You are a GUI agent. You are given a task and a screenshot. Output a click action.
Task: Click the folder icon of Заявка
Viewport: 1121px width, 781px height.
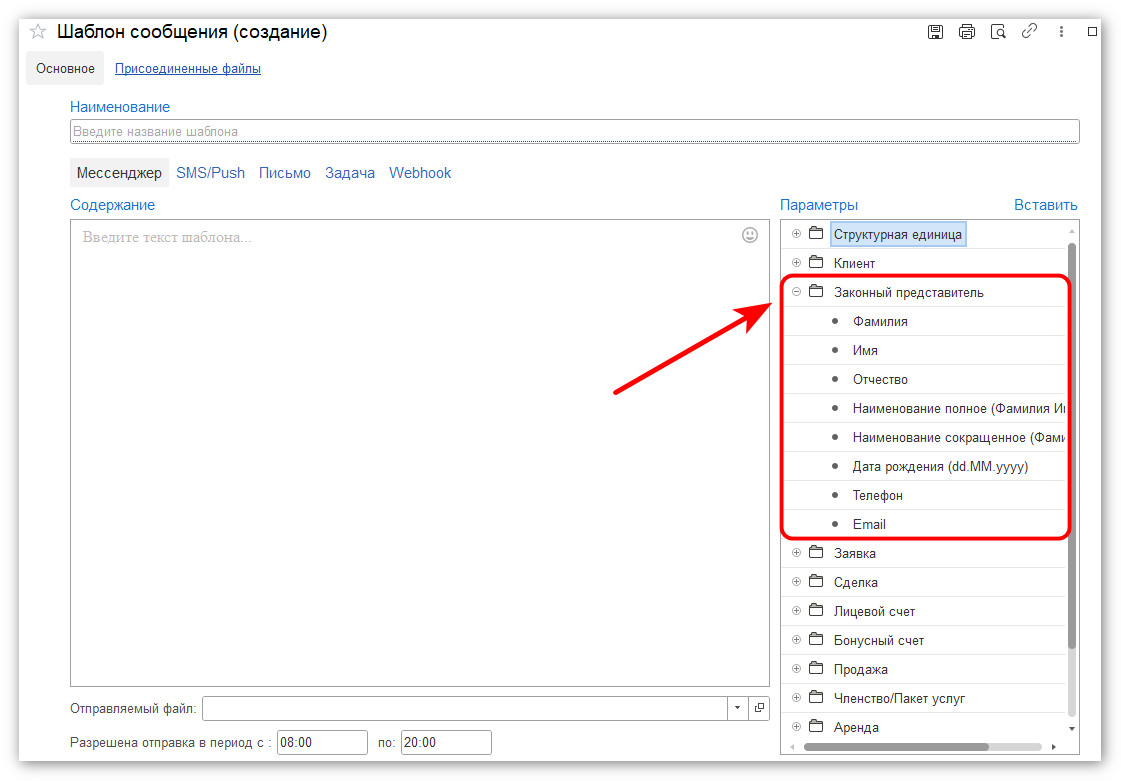pos(816,552)
